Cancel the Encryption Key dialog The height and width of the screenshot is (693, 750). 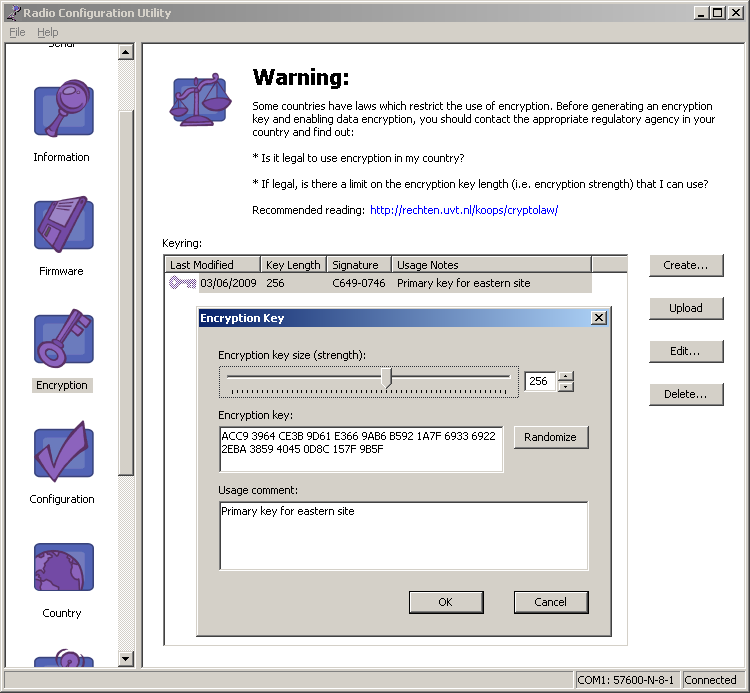coord(551,602)
